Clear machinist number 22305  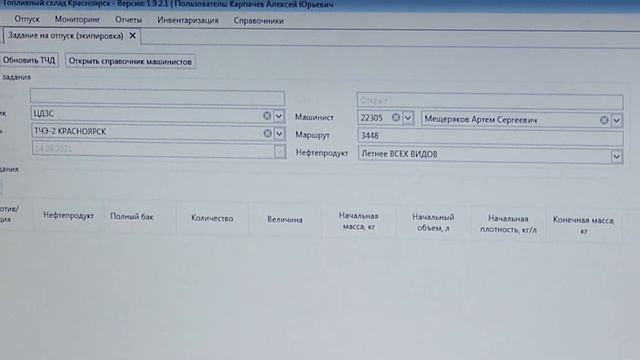pos(396,118)
